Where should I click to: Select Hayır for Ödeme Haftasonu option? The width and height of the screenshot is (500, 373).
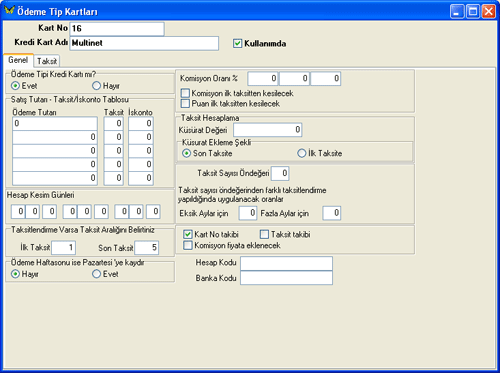point(15,274)
